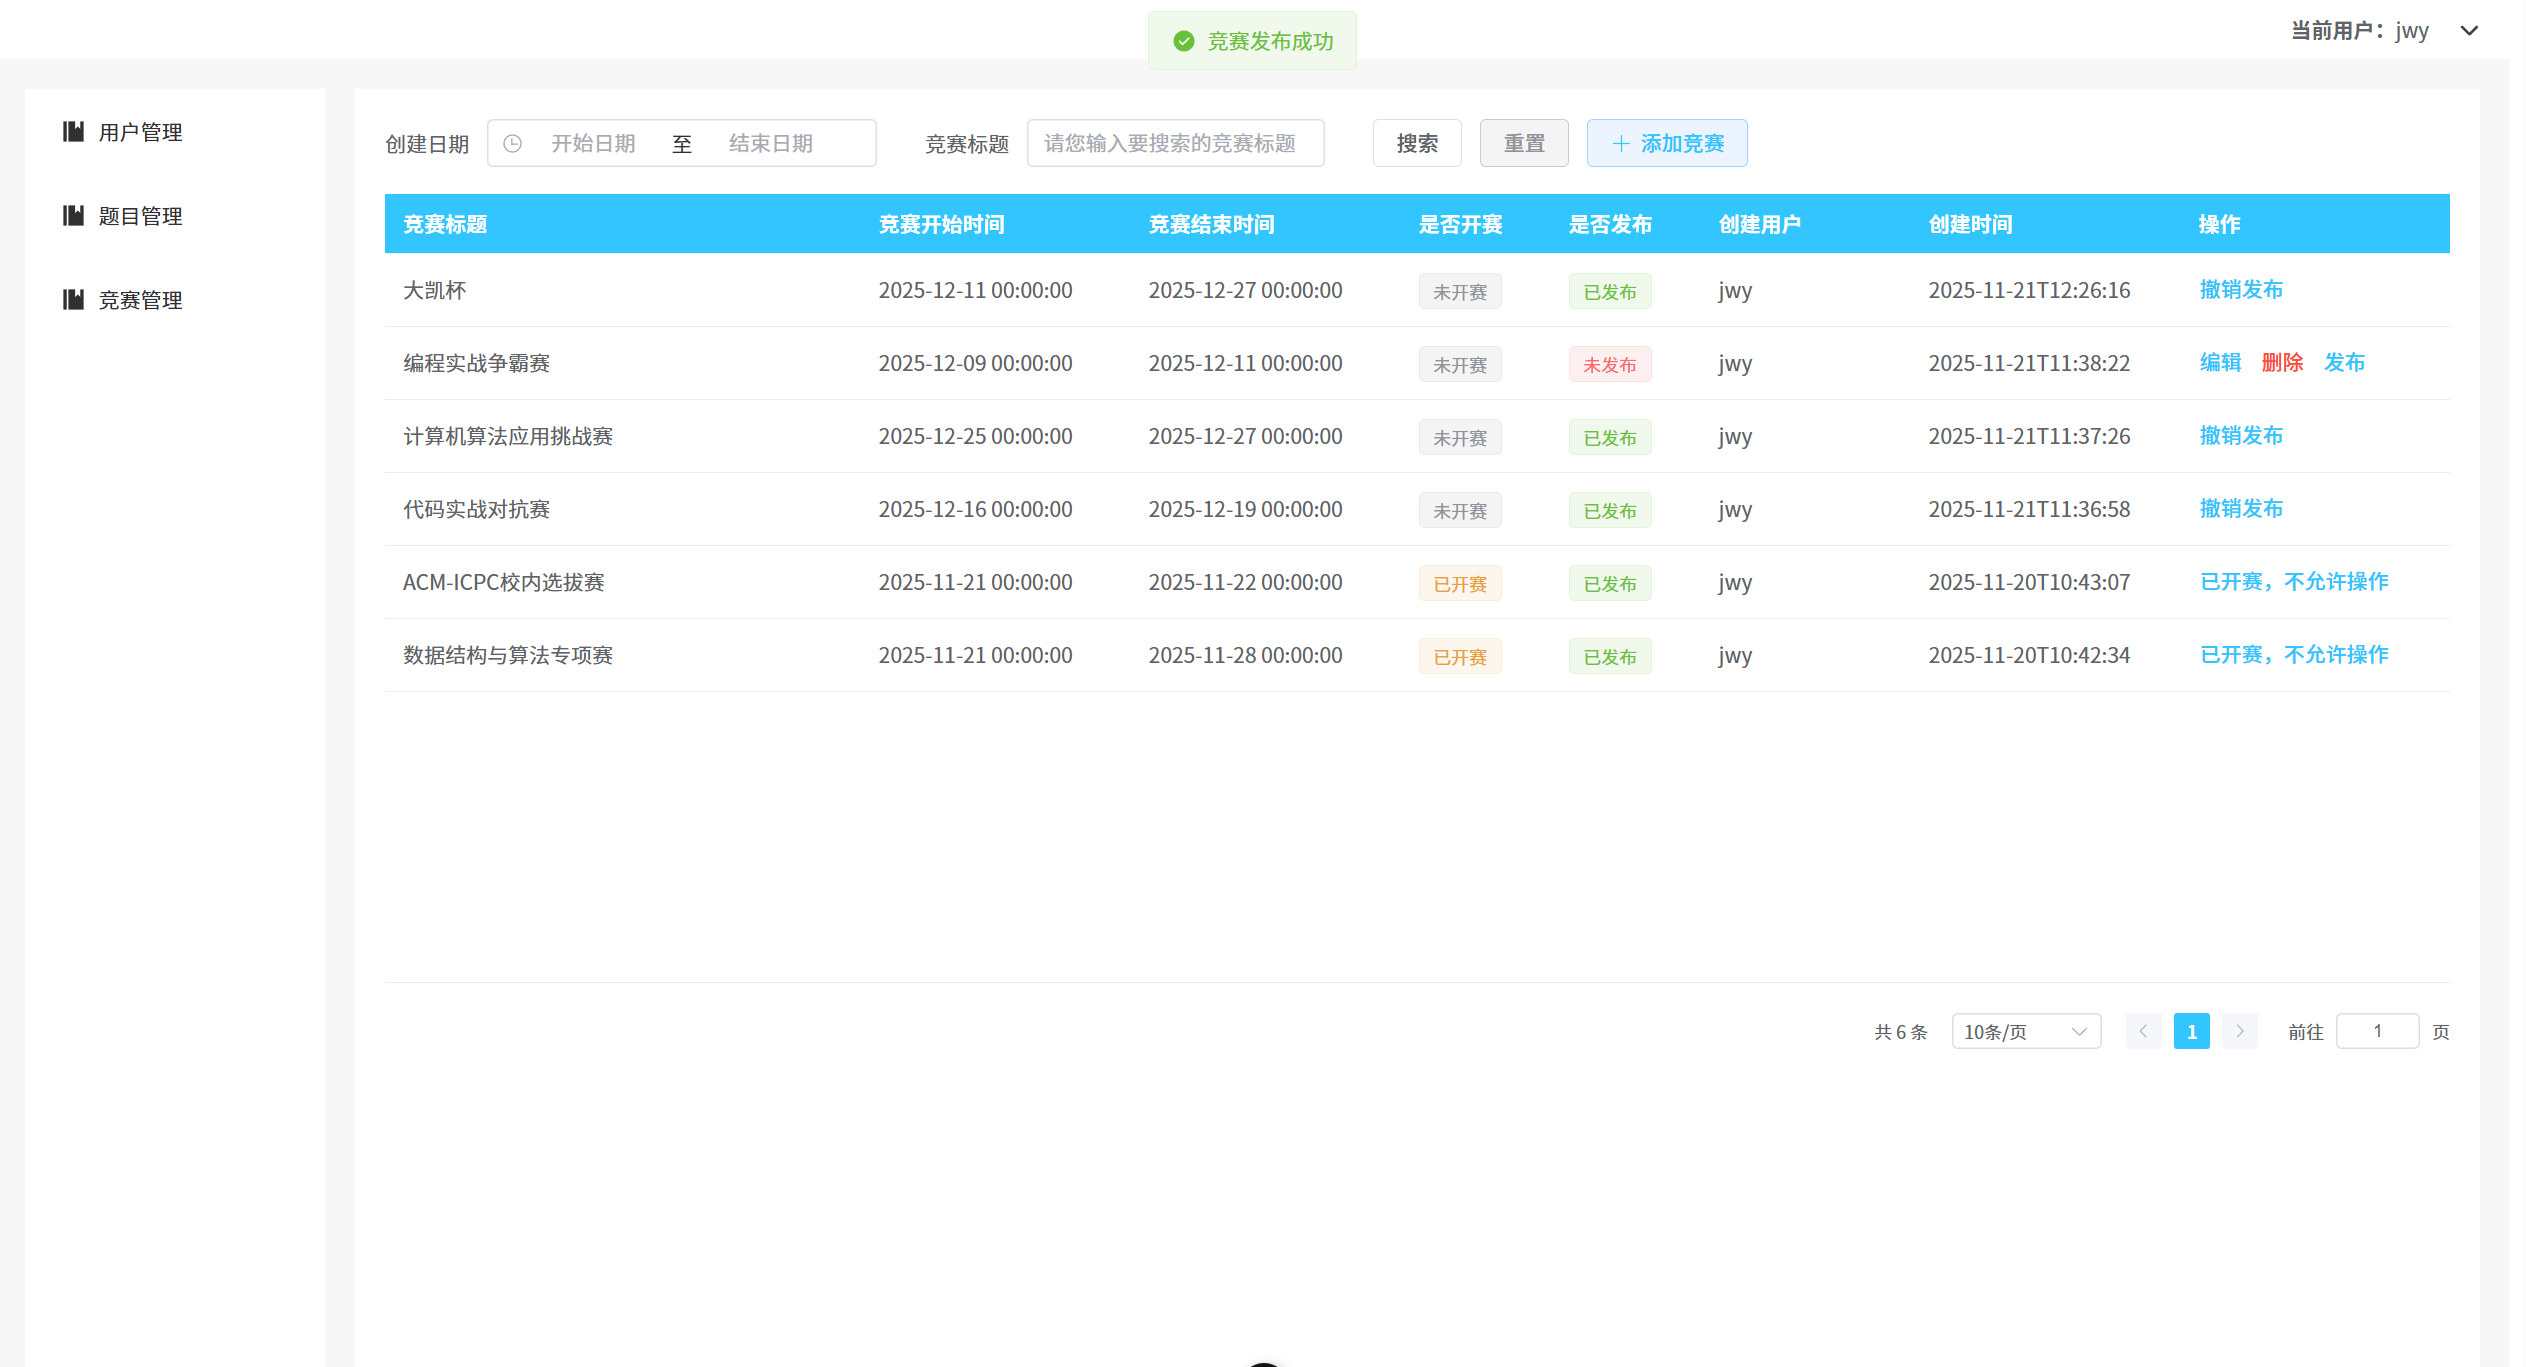Focus the 竞赛标题 search input
Screen dimensions: 2526x1367
click(x=1175, y=144)
